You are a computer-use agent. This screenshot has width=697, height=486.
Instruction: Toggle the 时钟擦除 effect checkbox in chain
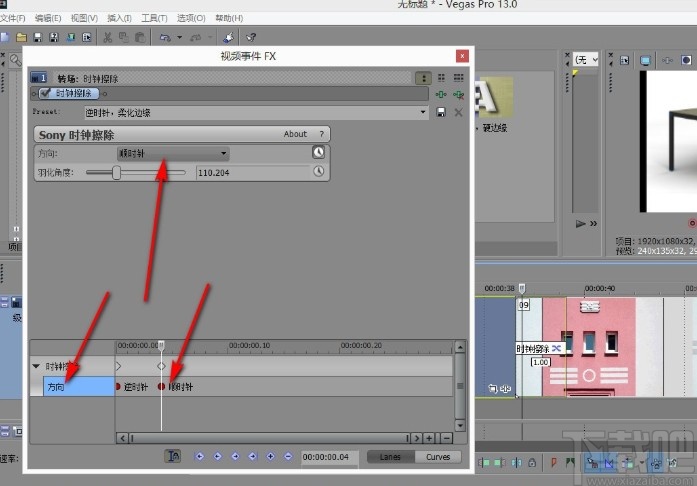(x=45, y=93)
